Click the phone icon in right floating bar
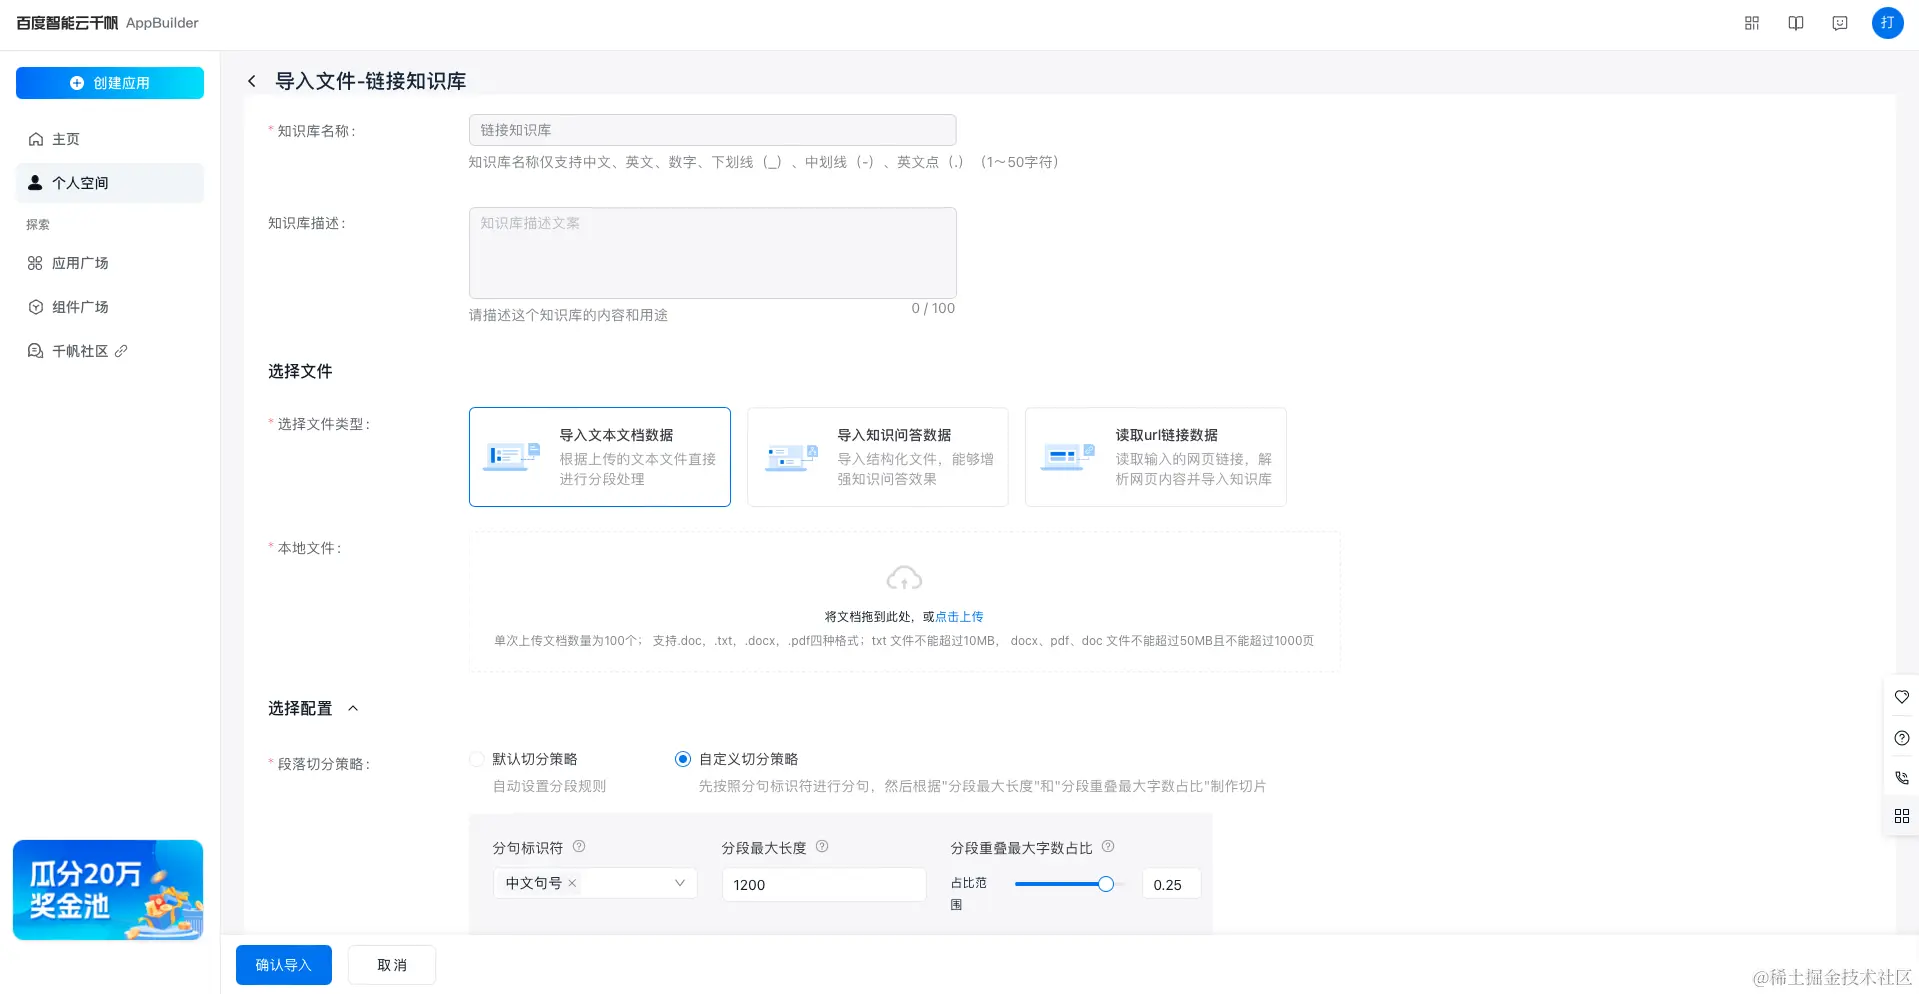Screen dimensions: 1919x994 tap(1902, 777)
